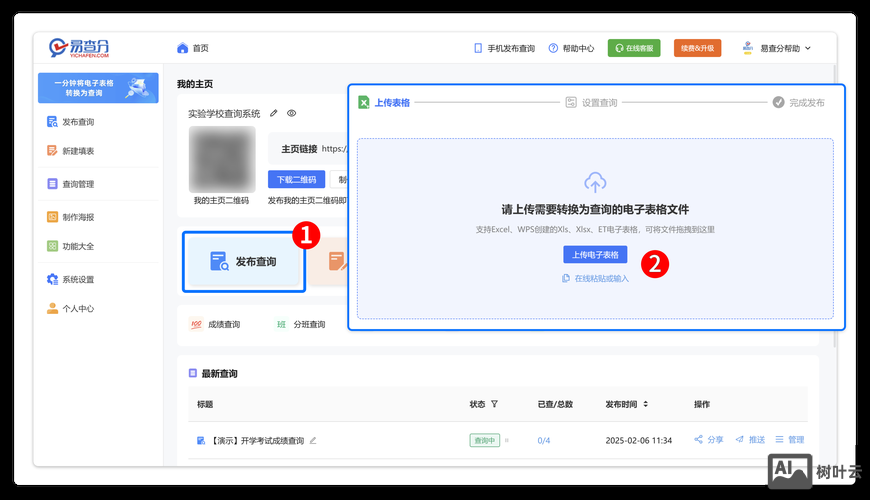Click the page vertical scrollbar
870x500 pixels.
pos(834,205)
